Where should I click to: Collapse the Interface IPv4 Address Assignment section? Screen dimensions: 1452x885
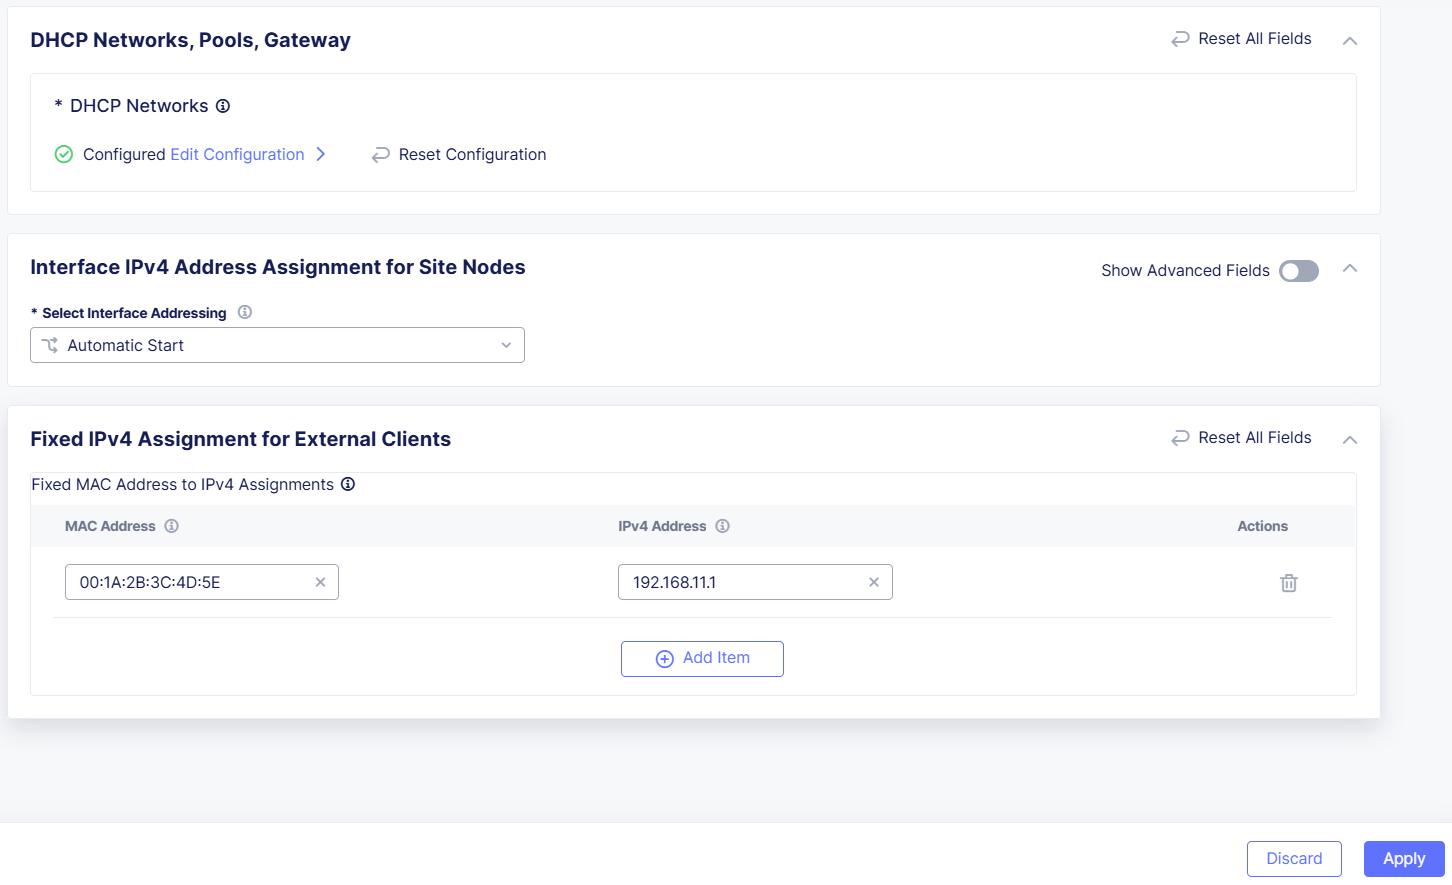[x=1349, y=269]
